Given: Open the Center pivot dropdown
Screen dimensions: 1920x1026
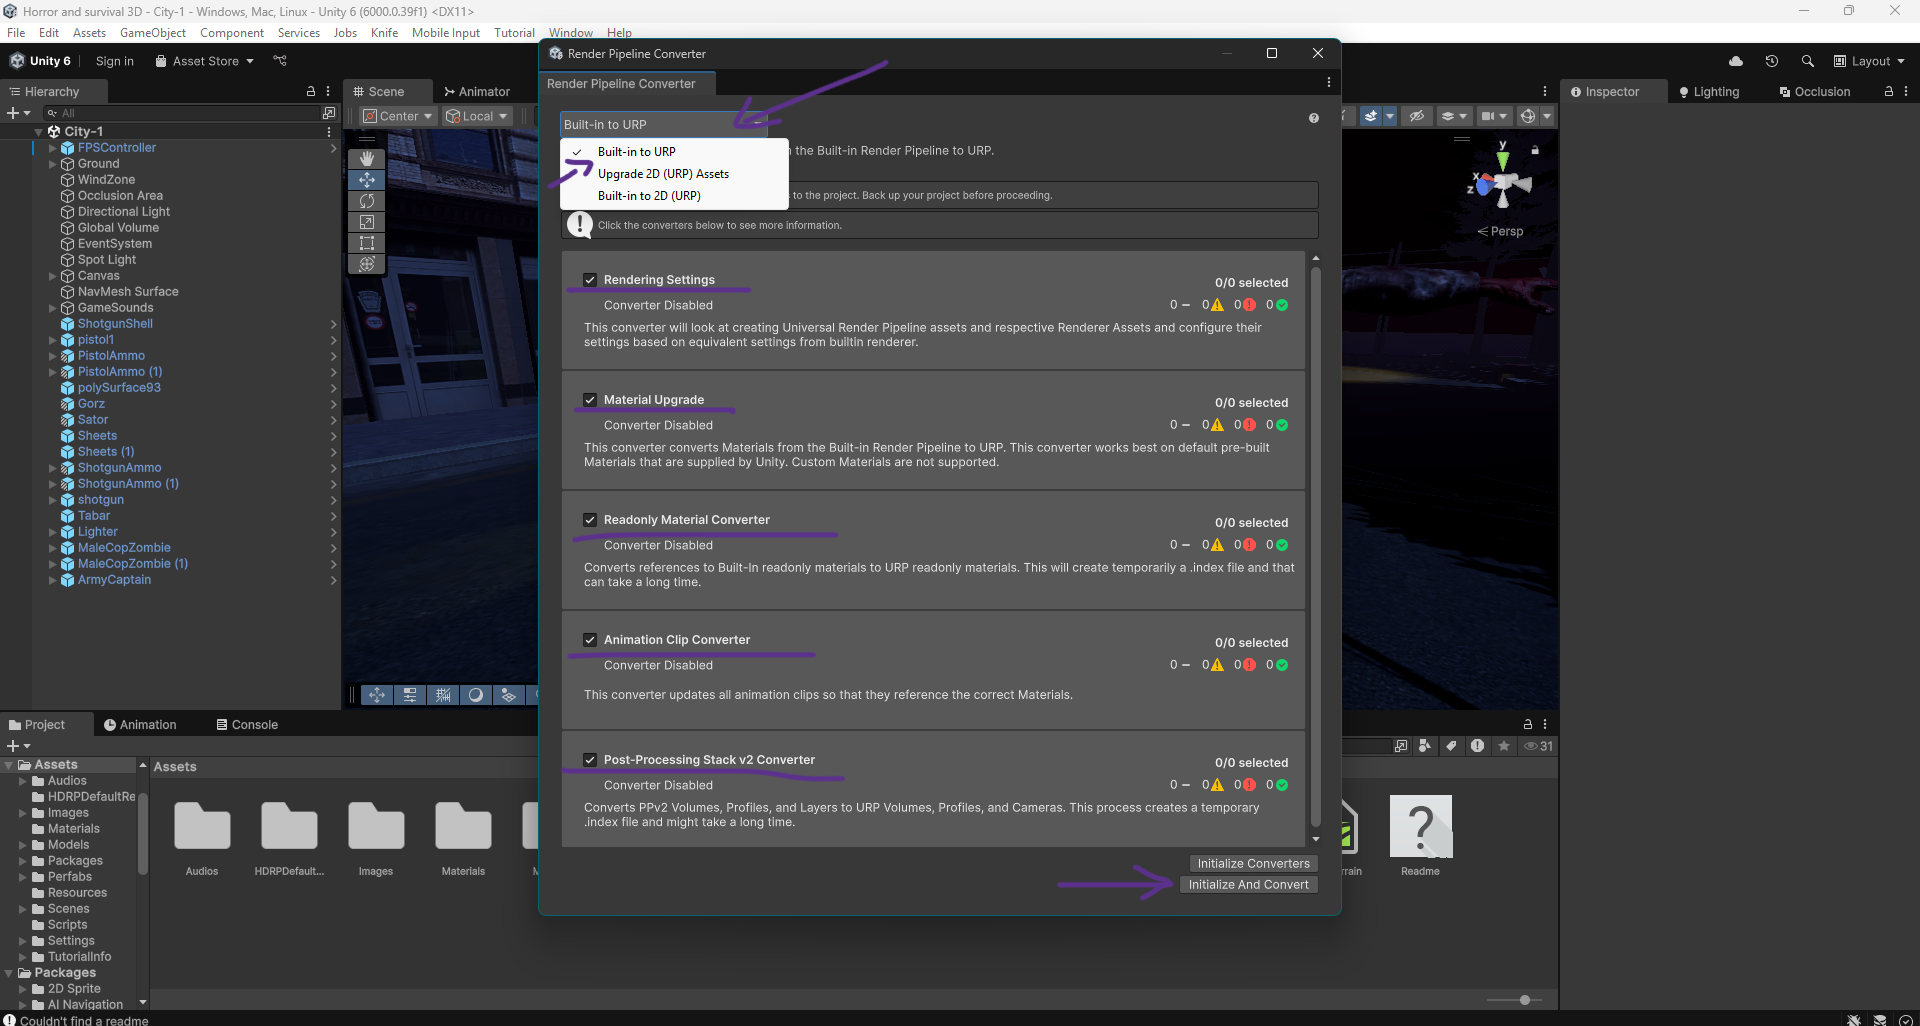Looking at the screenshot, I should pyautogui.click(x=398, y=116).
